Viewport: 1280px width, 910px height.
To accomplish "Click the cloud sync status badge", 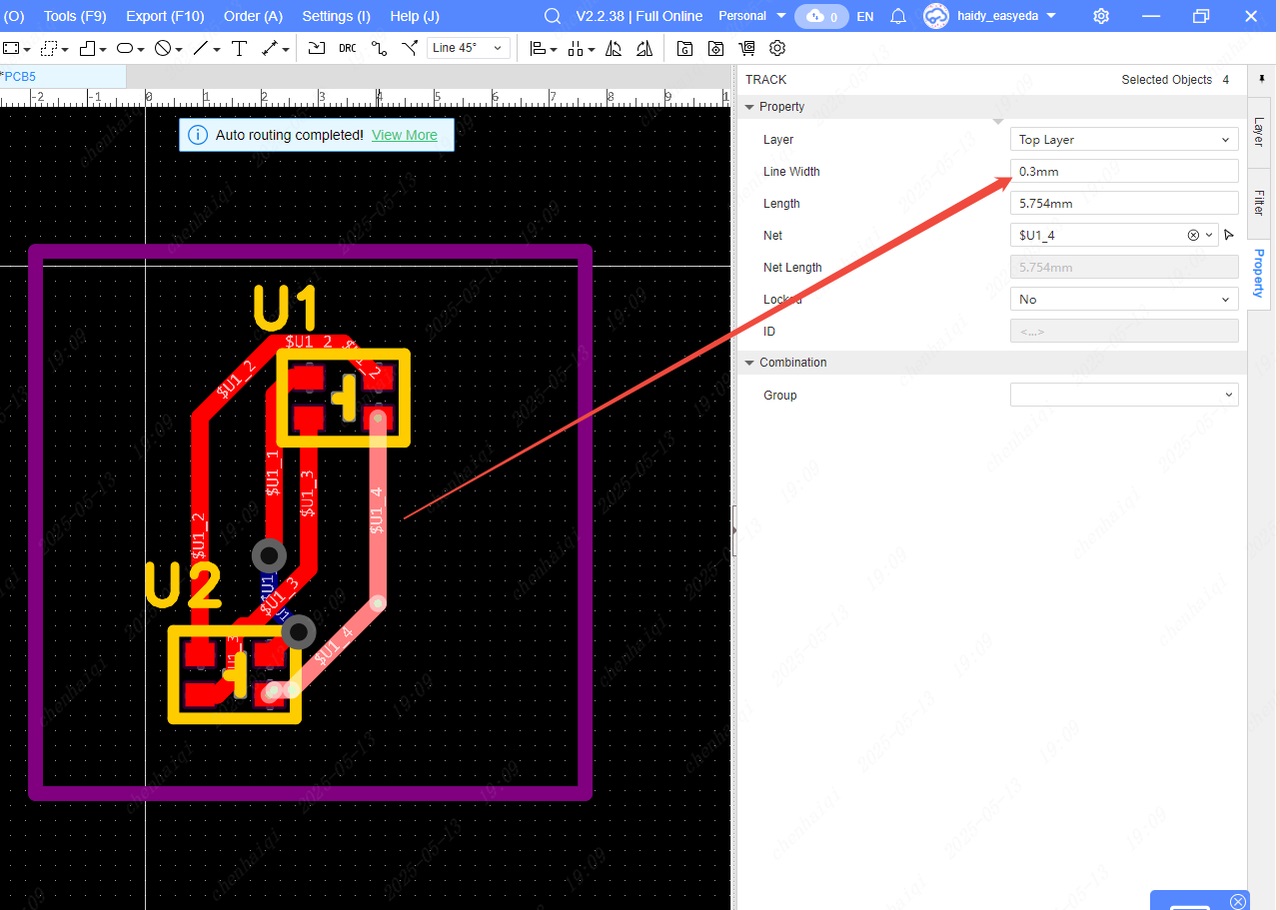I will pyautogui.click(x=821, y=16).
